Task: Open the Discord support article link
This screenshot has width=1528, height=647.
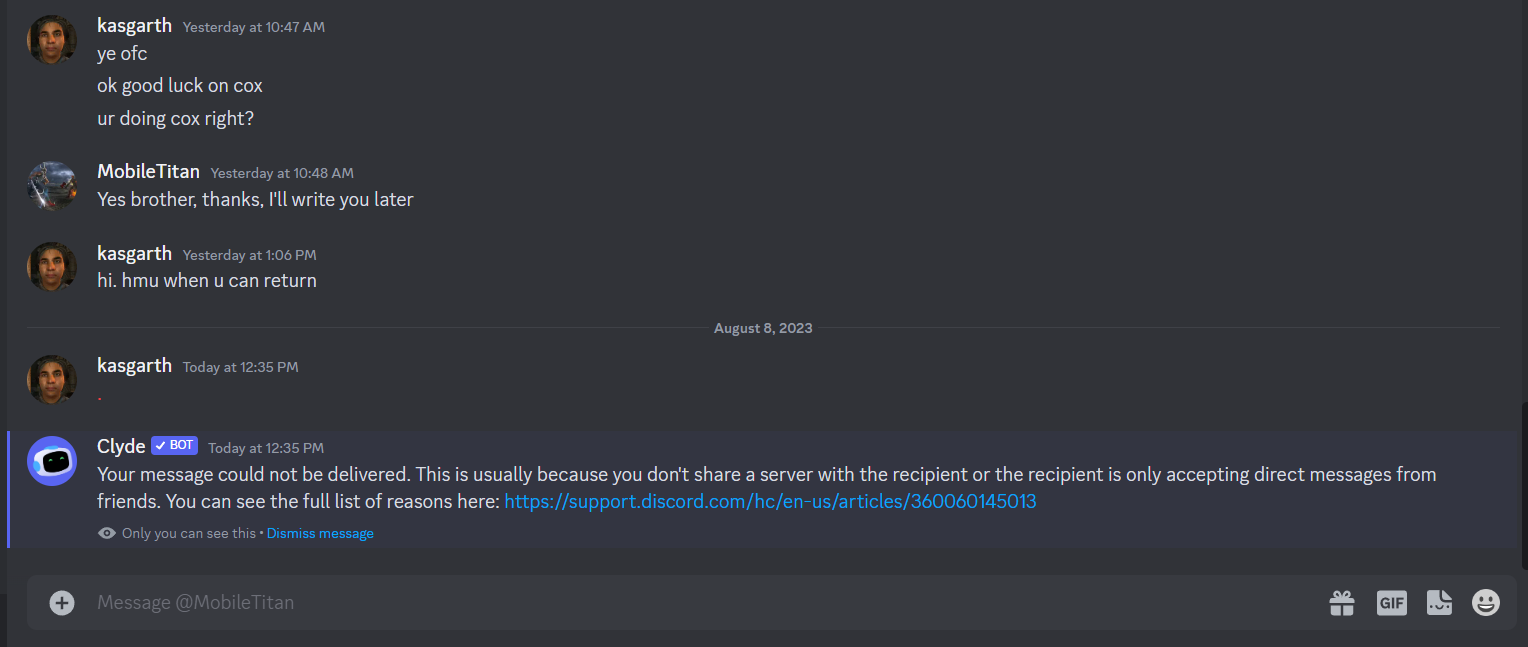Action: pos(770,501)
